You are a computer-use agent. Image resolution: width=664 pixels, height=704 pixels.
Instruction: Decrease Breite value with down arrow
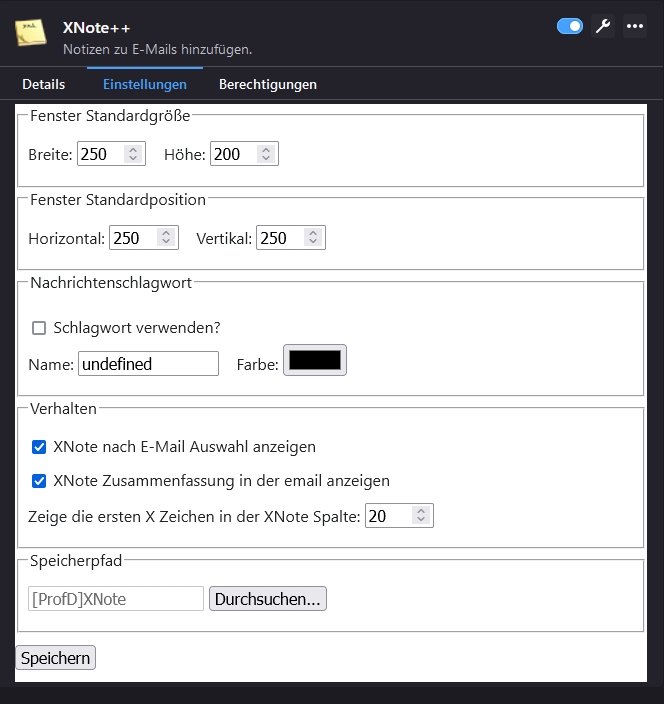click(133, 158)
